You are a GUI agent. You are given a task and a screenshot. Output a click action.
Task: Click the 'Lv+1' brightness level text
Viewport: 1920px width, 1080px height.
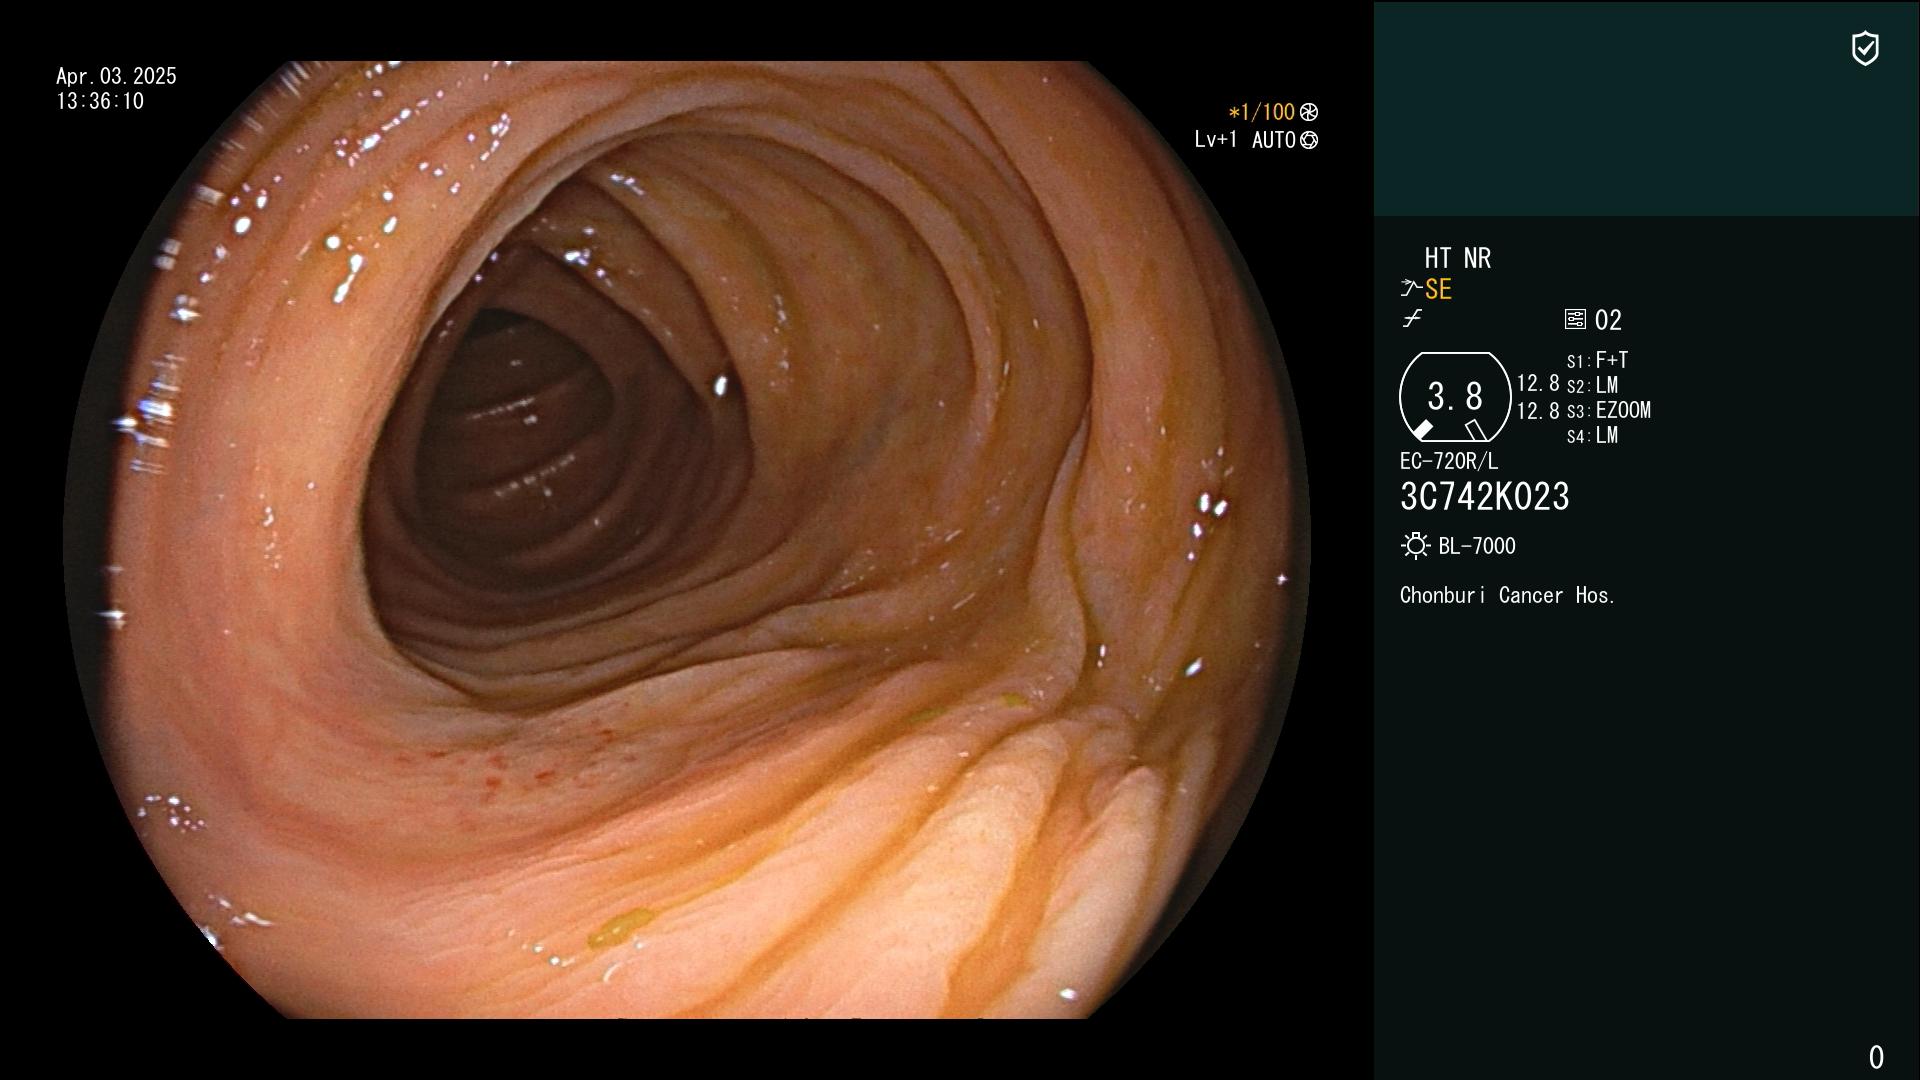(x=1215, y=140)
